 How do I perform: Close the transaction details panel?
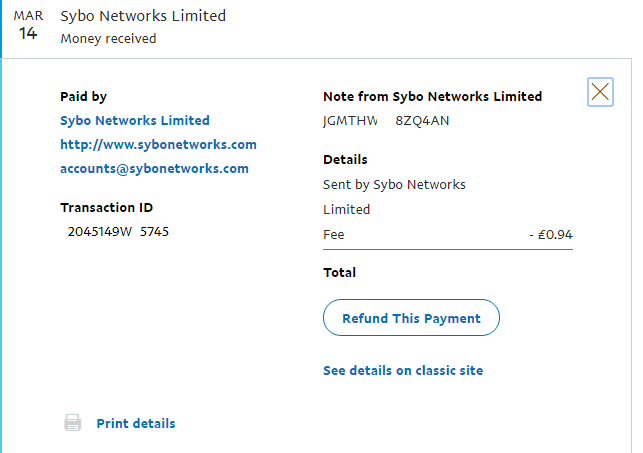tap(600, 93)
